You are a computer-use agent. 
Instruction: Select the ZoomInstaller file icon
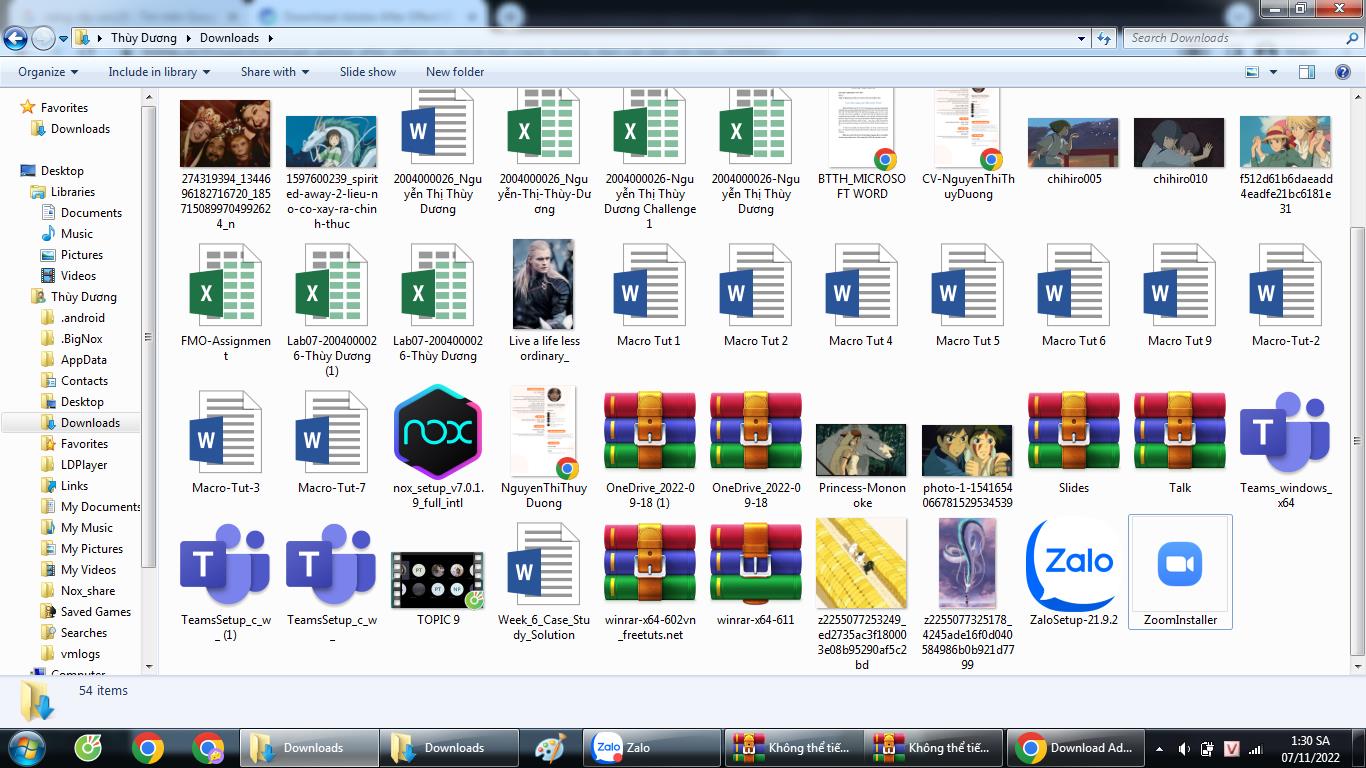[x=1180, y=566]
